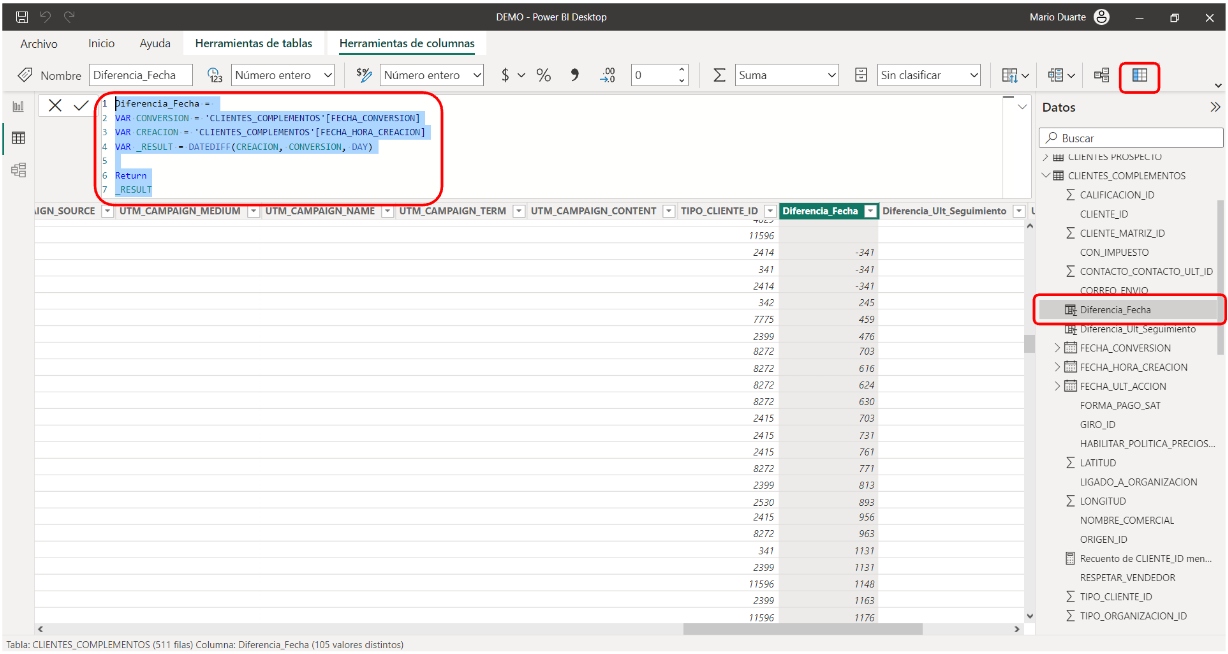Viewport: 1228px width, 654px height.
Task: Select Diferencia_Ult_Seguimiento in Datos pane
Action: pos(1138,329)
